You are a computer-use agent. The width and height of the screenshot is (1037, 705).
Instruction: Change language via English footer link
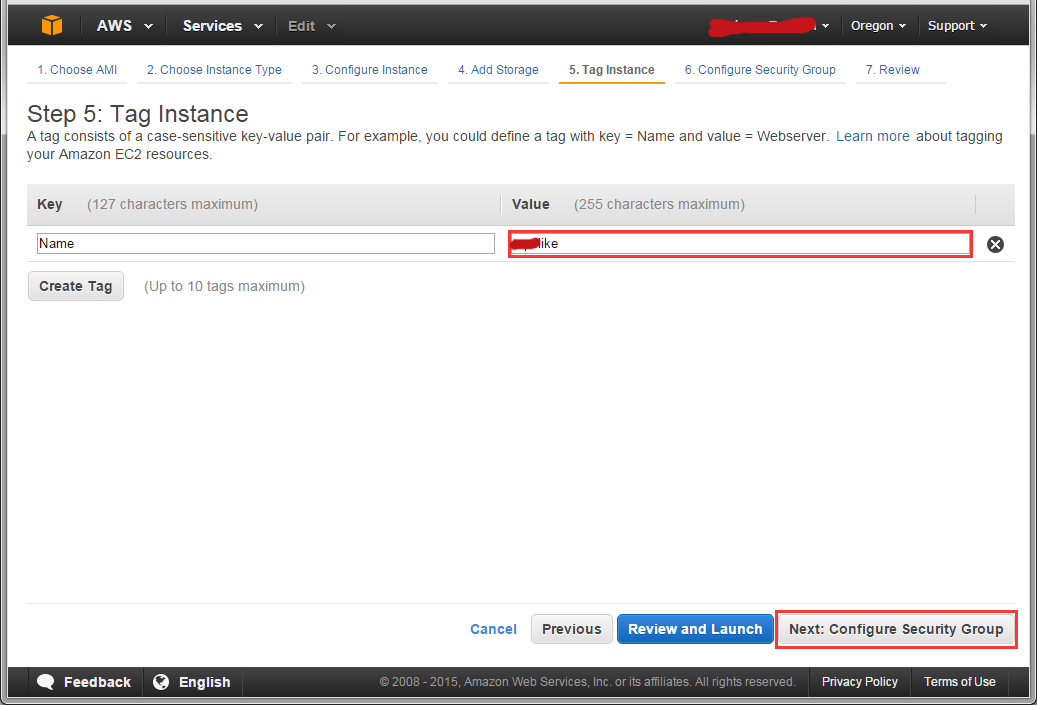(x=204, y=682)
